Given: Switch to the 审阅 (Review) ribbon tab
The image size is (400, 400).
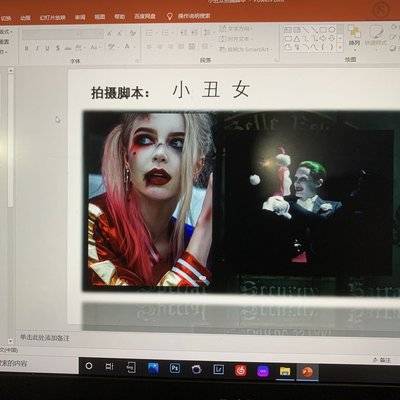Looking at the screenshot, I should 80,17.
